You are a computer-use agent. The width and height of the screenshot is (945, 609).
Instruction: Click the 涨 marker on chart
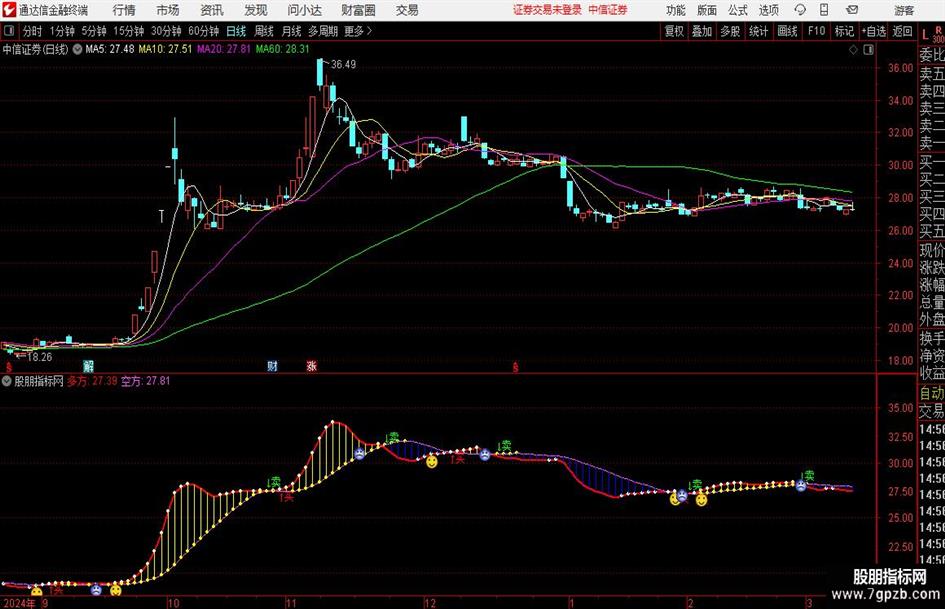pyautogui.click(x=312, y=365)
